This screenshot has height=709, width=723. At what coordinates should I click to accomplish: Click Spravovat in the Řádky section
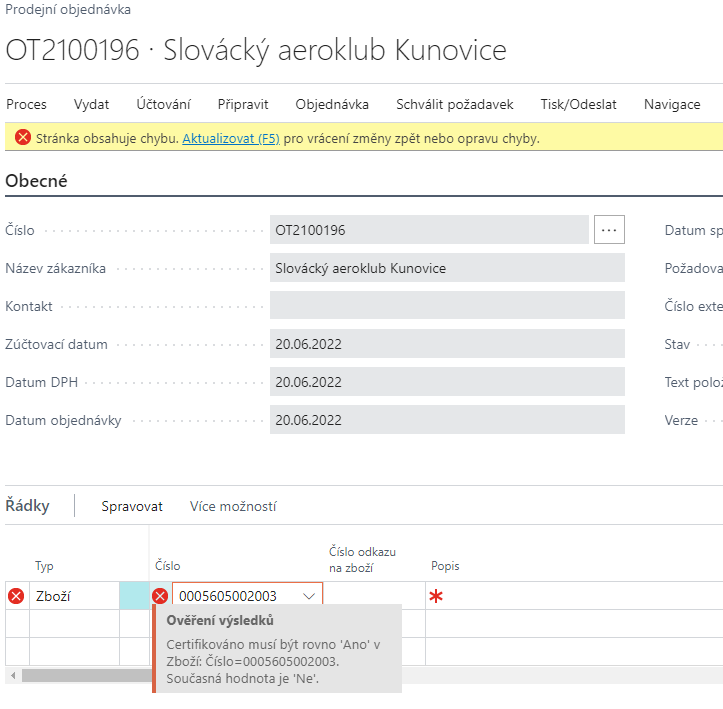[132, 506]
